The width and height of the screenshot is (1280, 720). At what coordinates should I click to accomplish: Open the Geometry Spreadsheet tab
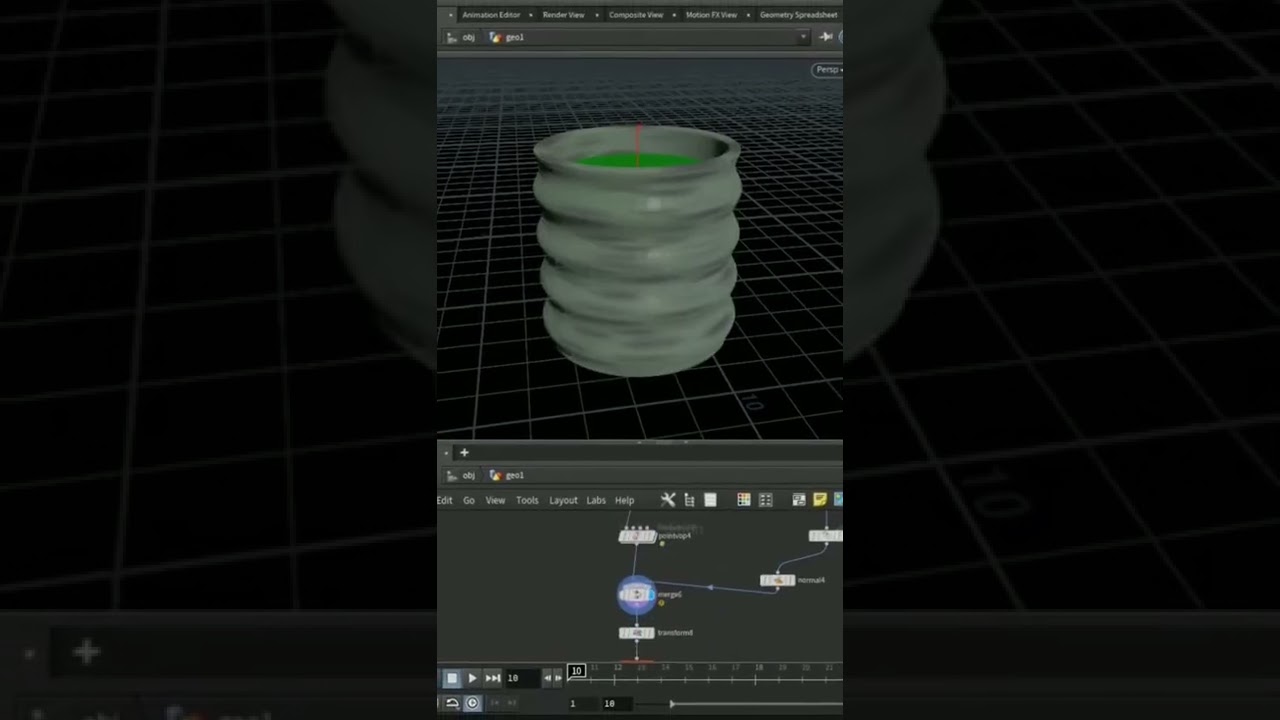798,15
